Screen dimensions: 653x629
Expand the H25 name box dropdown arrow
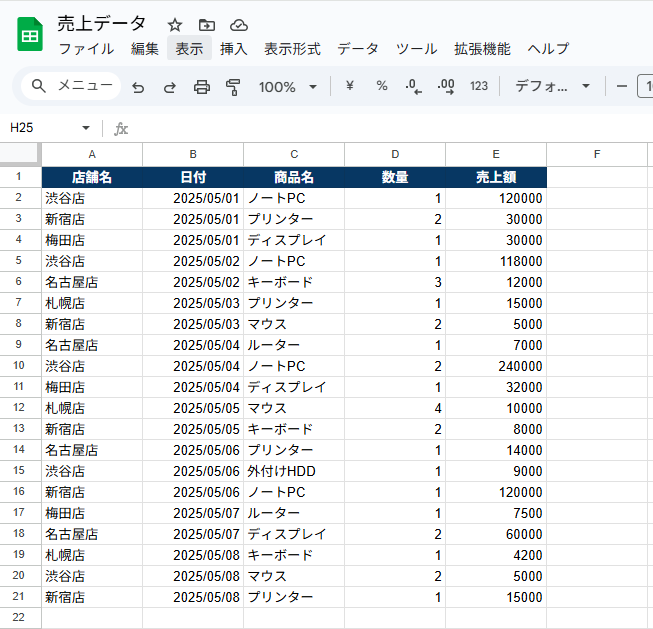point(86,127)
